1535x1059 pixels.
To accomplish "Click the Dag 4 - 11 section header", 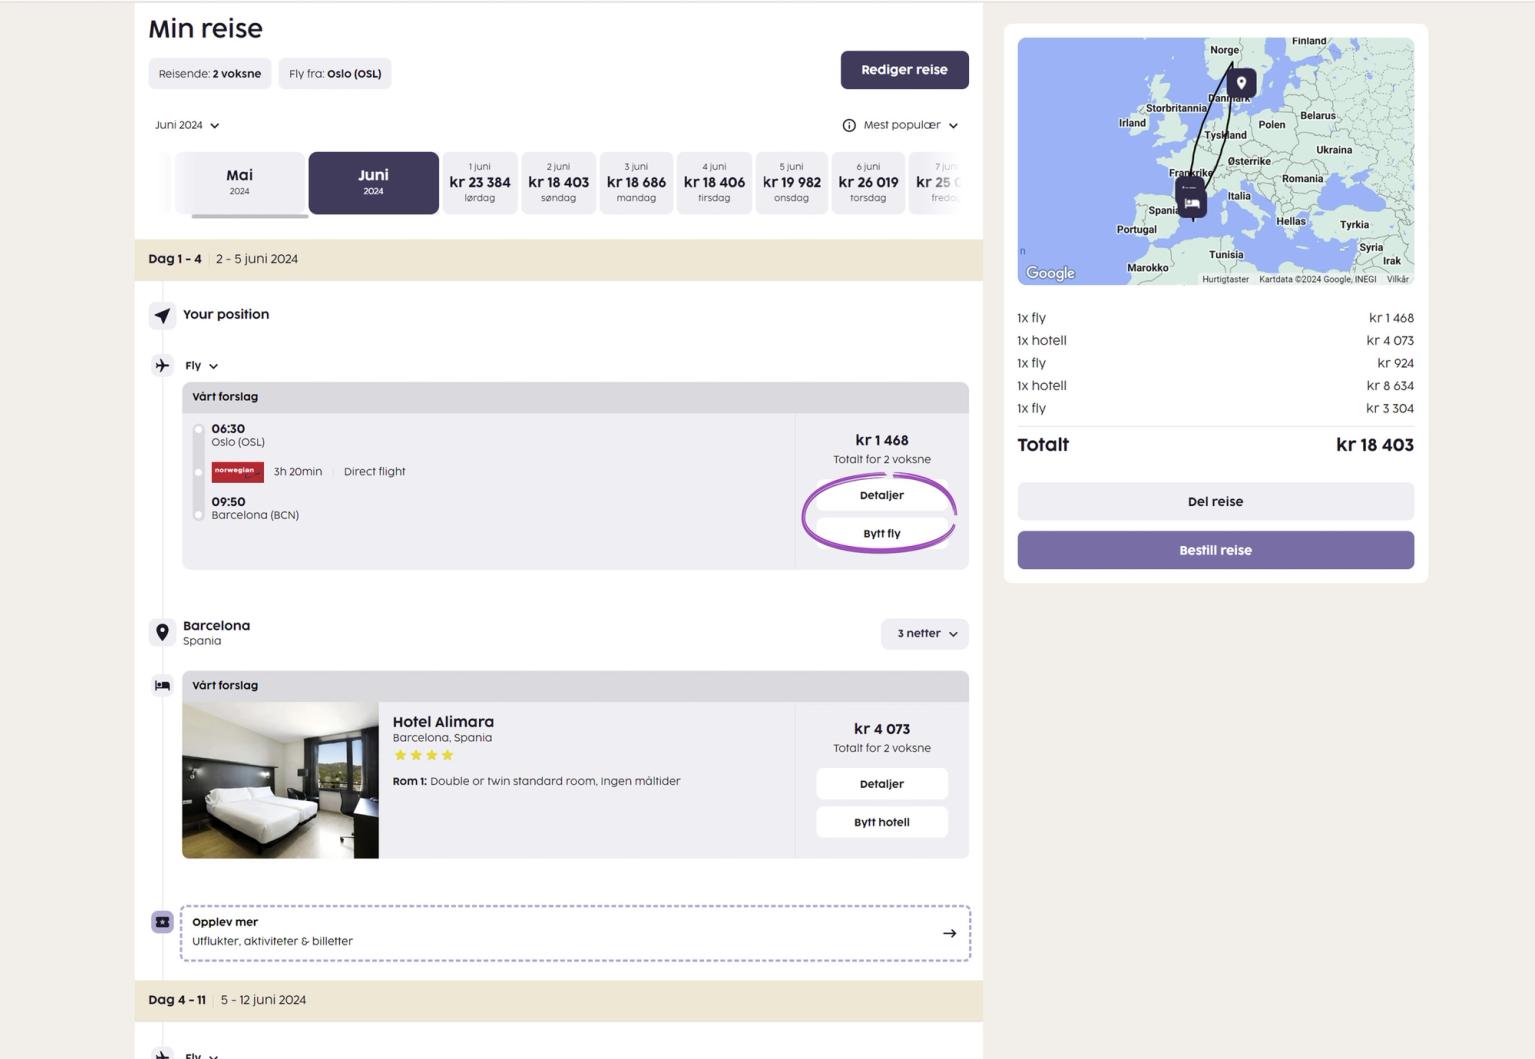I will coord(558,1000).
